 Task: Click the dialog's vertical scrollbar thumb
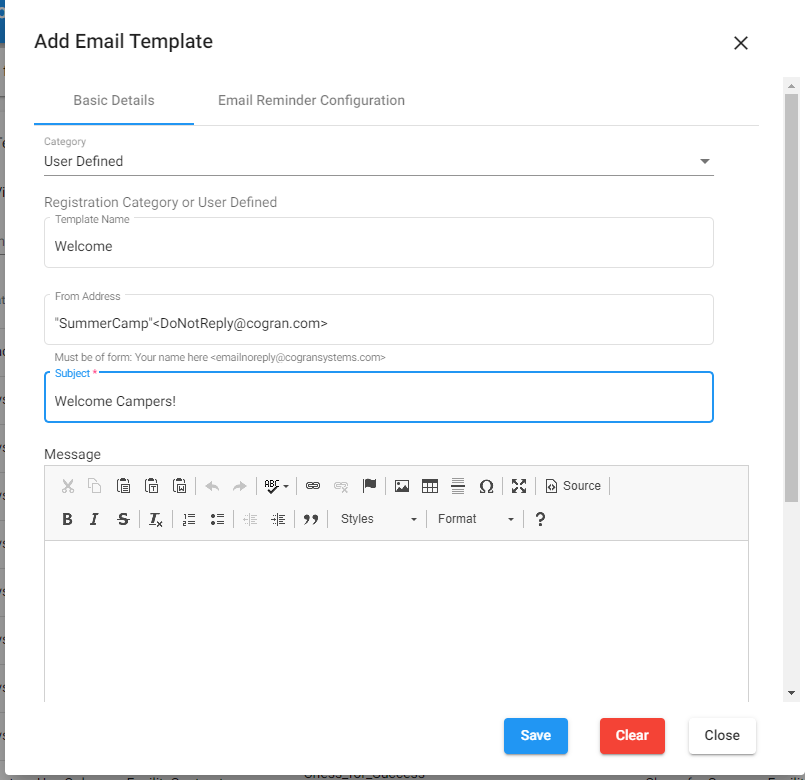[x=791, y=298]
